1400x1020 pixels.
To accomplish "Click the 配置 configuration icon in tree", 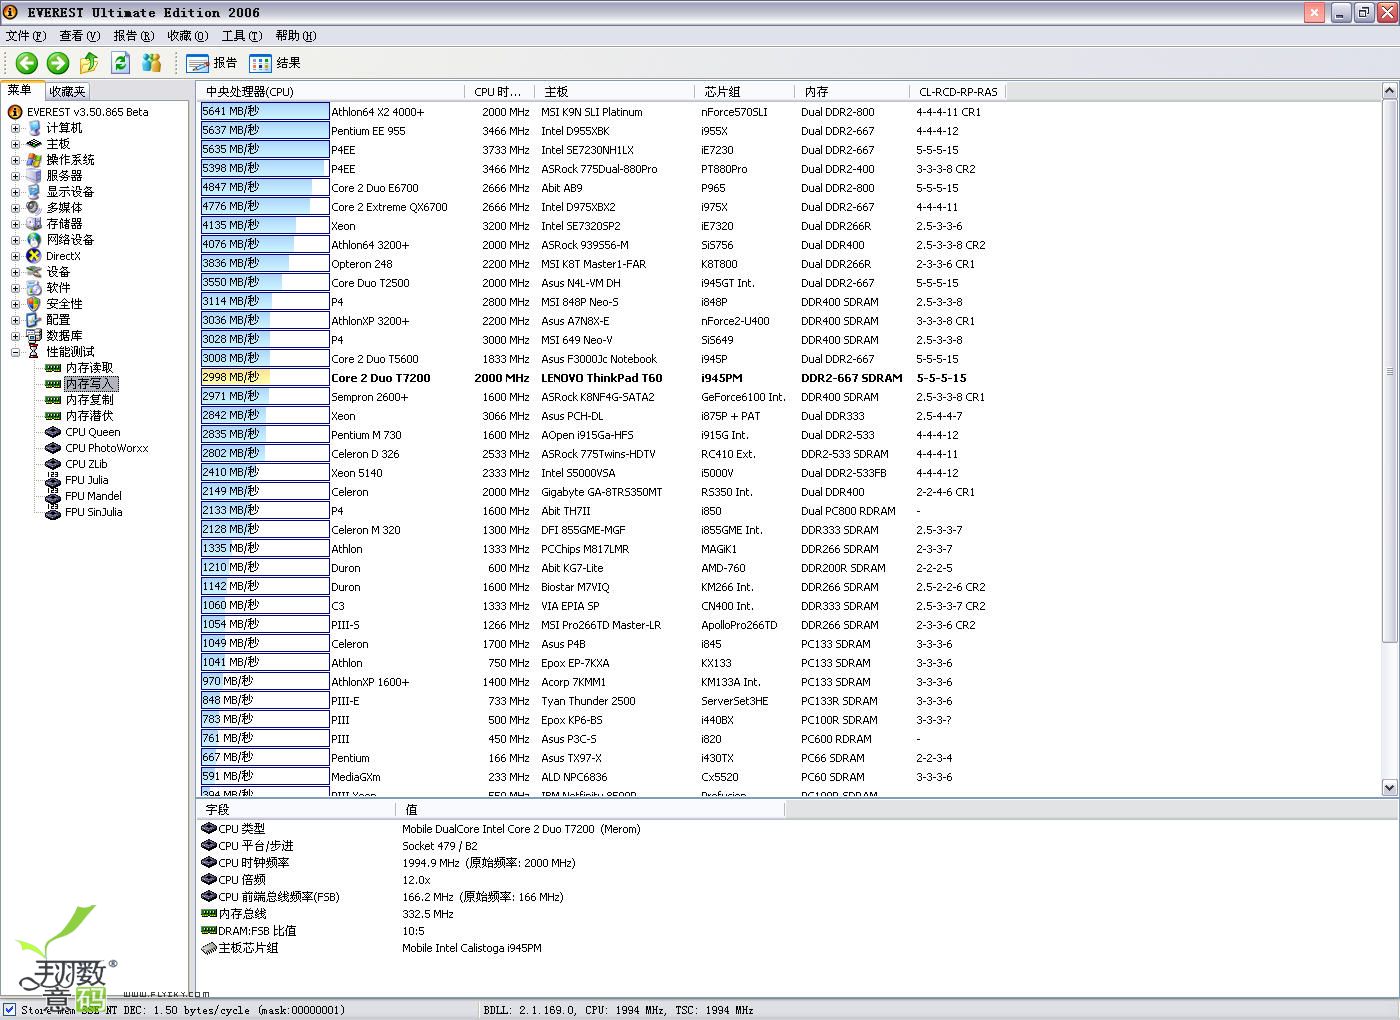I will [34, 320].
